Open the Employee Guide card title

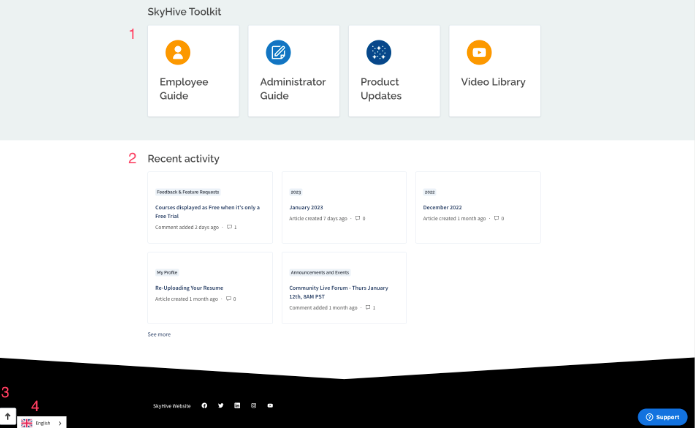click(x=184, y=89)
